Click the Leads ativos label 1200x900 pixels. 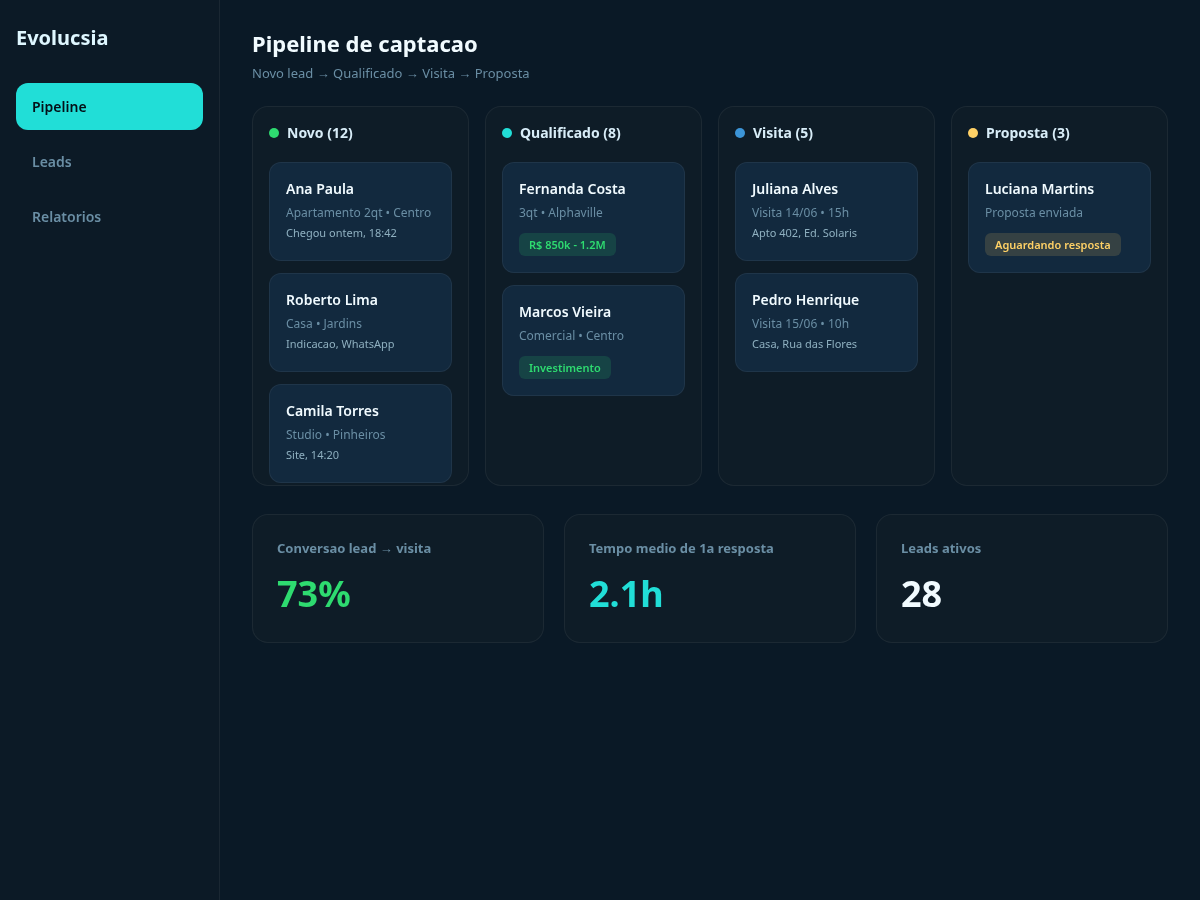[x=941, y=549]
